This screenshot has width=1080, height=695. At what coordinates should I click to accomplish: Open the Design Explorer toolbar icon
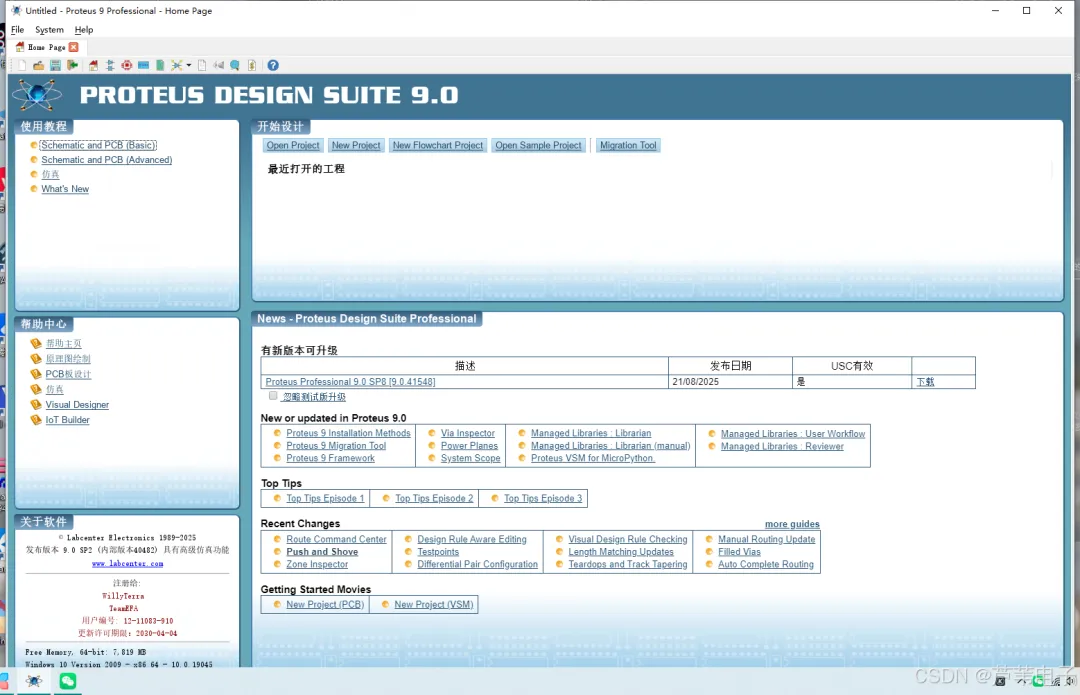[176, 65]
